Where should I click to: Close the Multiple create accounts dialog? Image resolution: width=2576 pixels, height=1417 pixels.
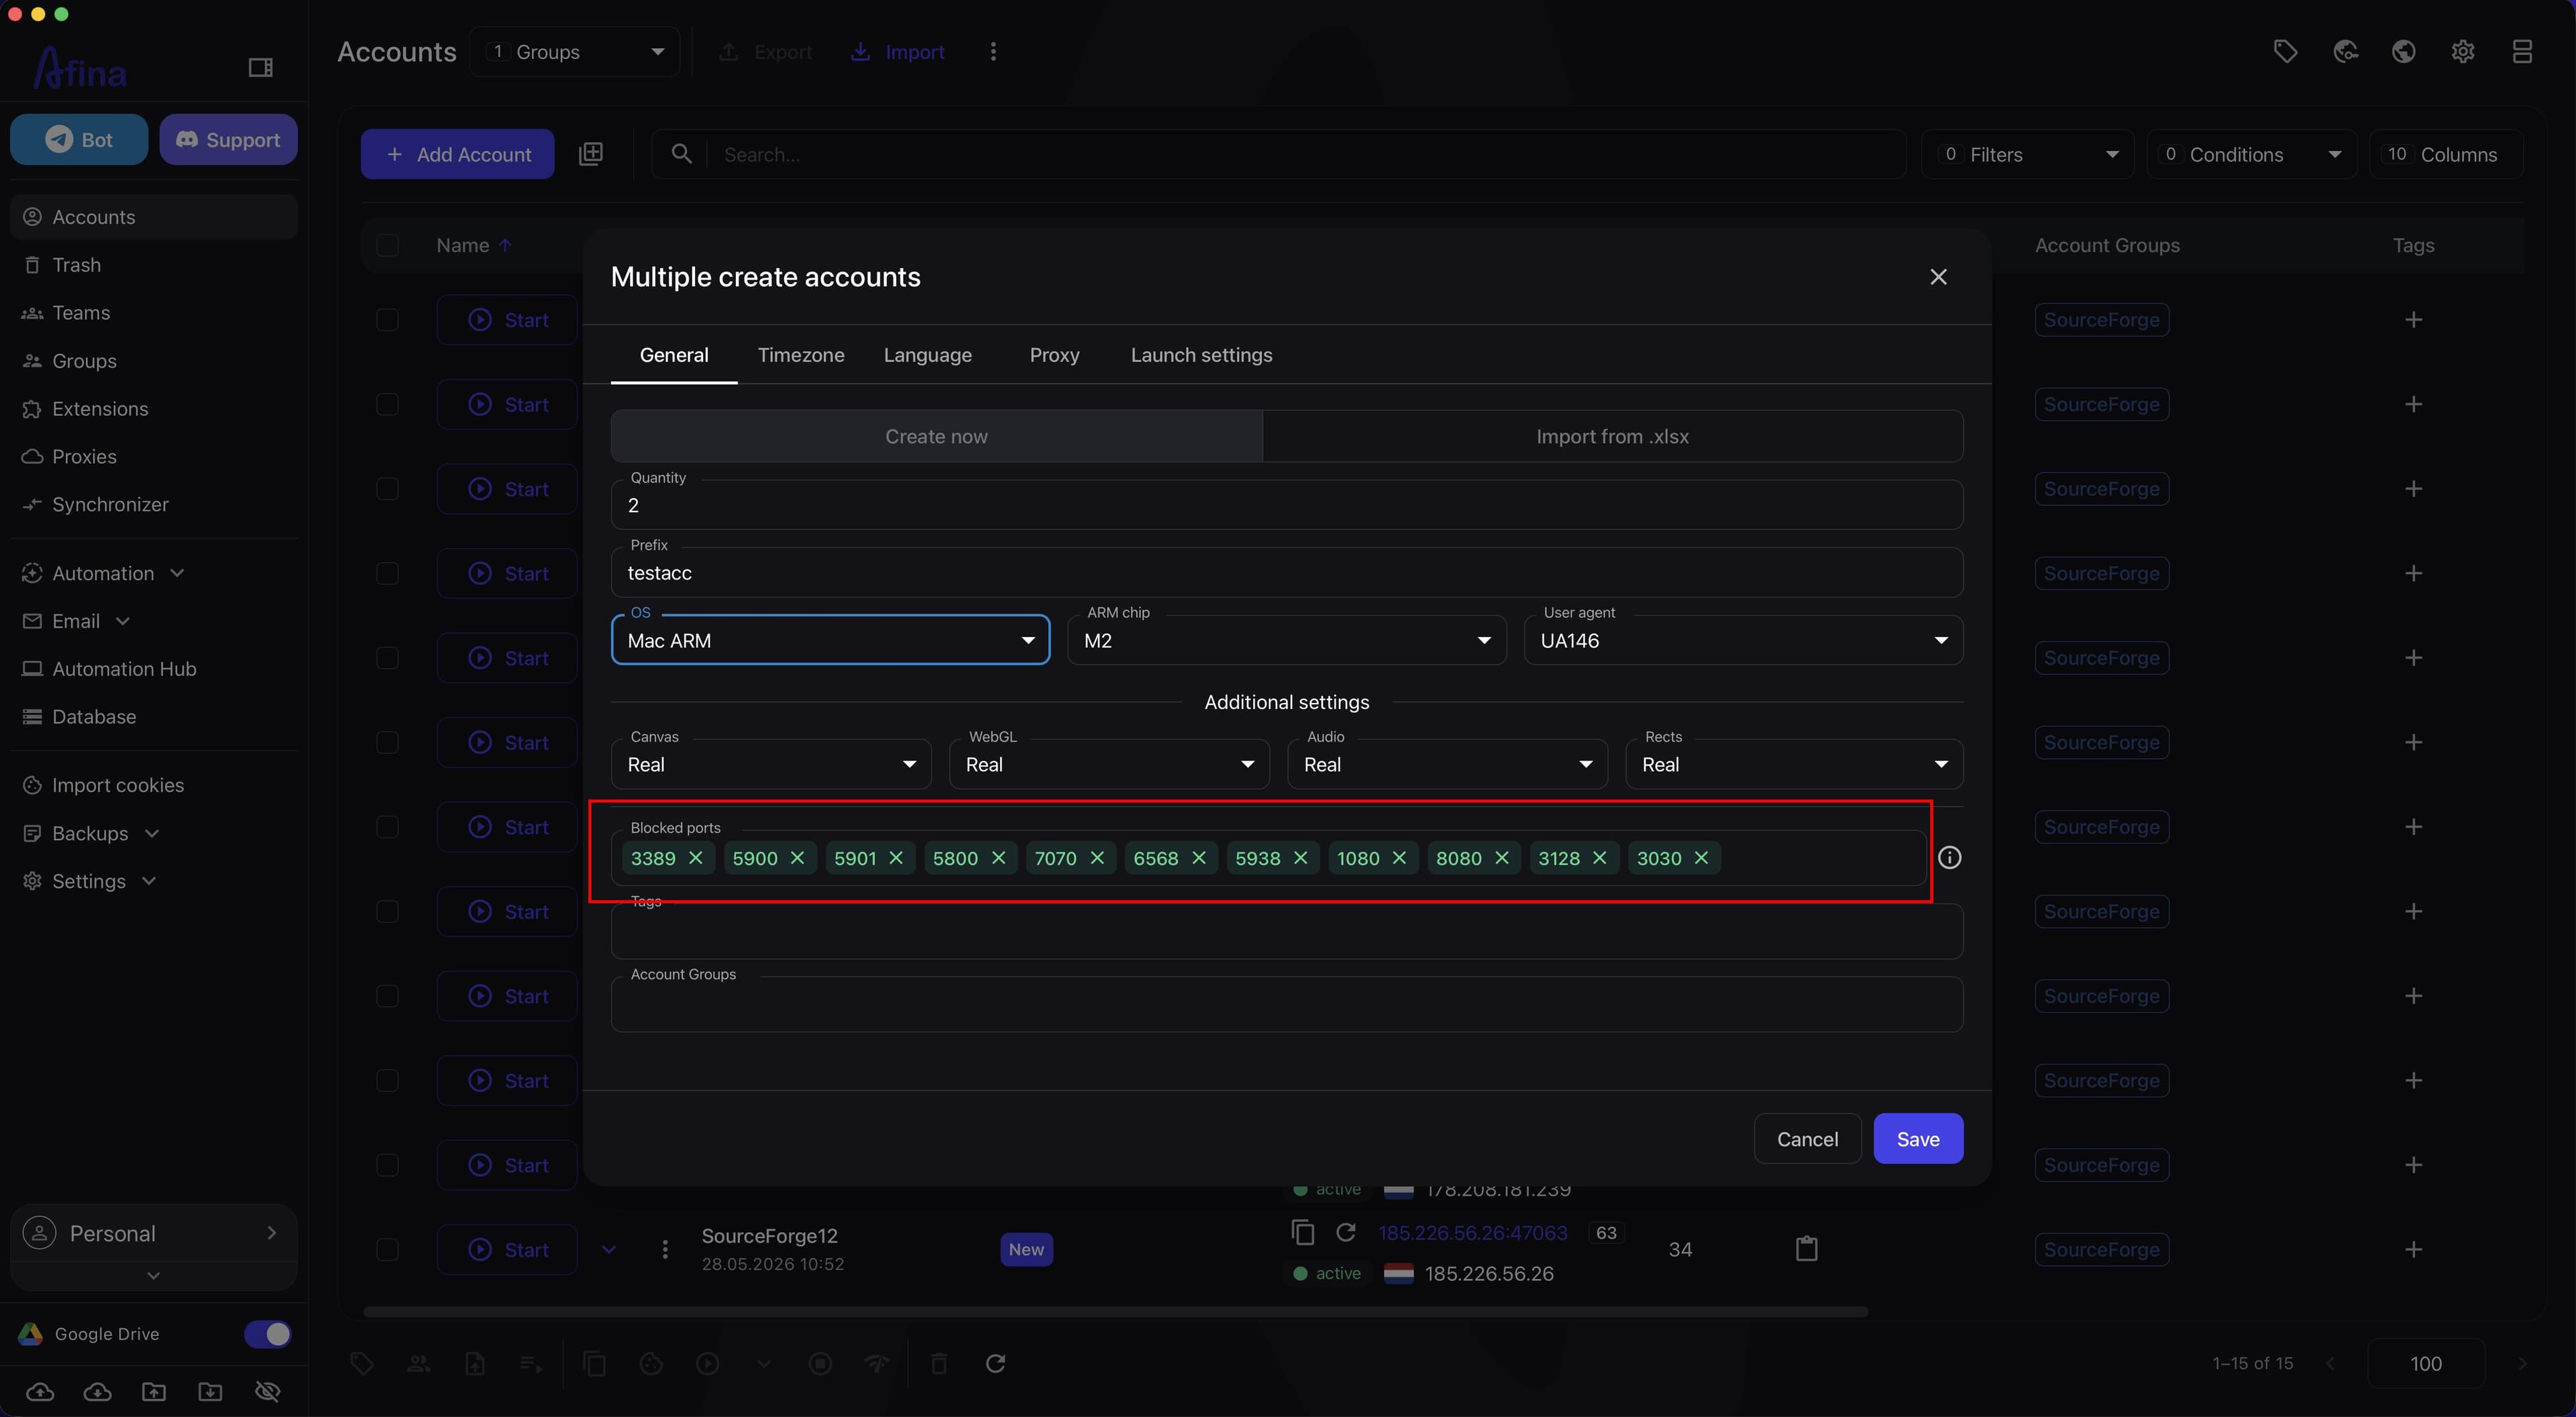point(1938,277)
